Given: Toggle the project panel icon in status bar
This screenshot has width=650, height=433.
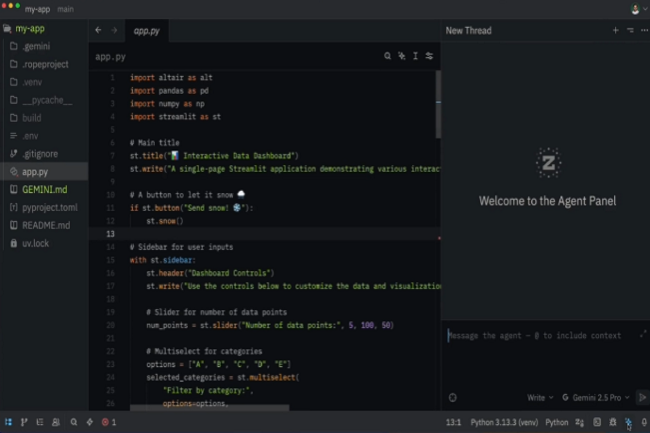Looking at the screenshot, I should click(8, 422).
